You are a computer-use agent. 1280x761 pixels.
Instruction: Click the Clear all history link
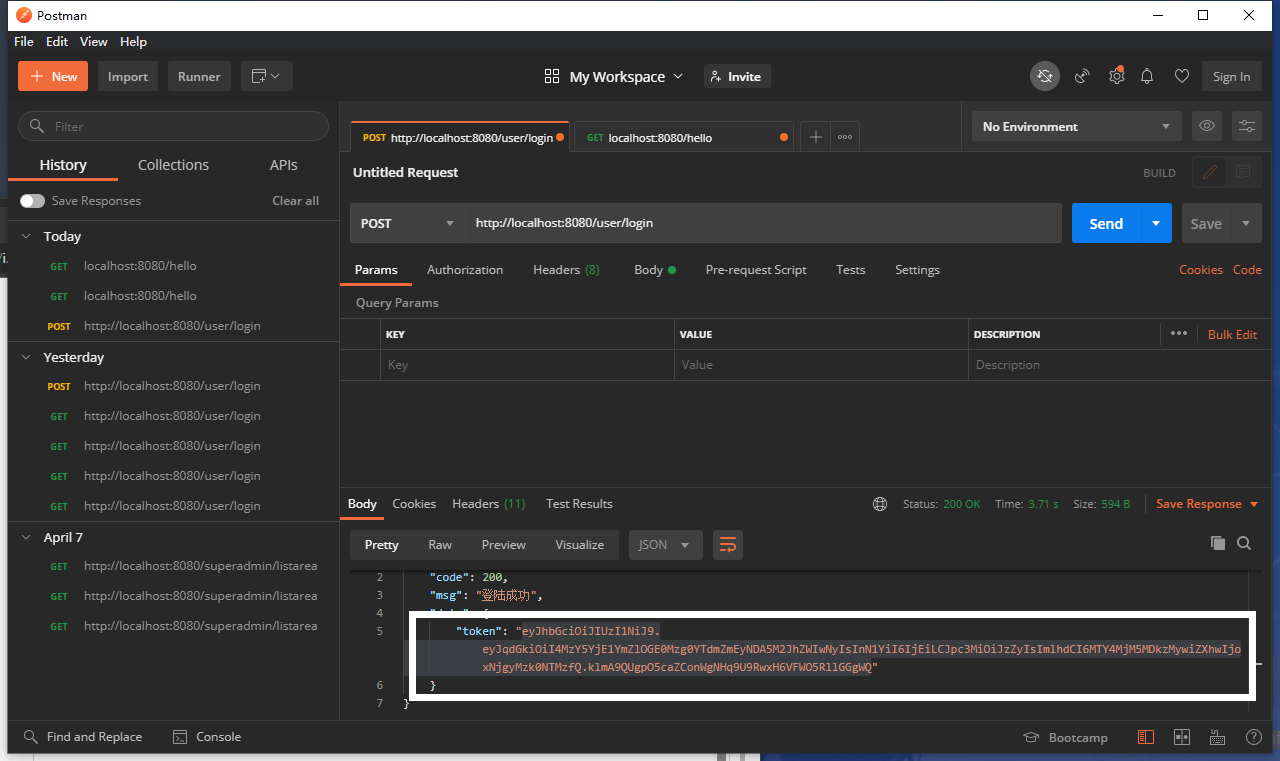296,201
